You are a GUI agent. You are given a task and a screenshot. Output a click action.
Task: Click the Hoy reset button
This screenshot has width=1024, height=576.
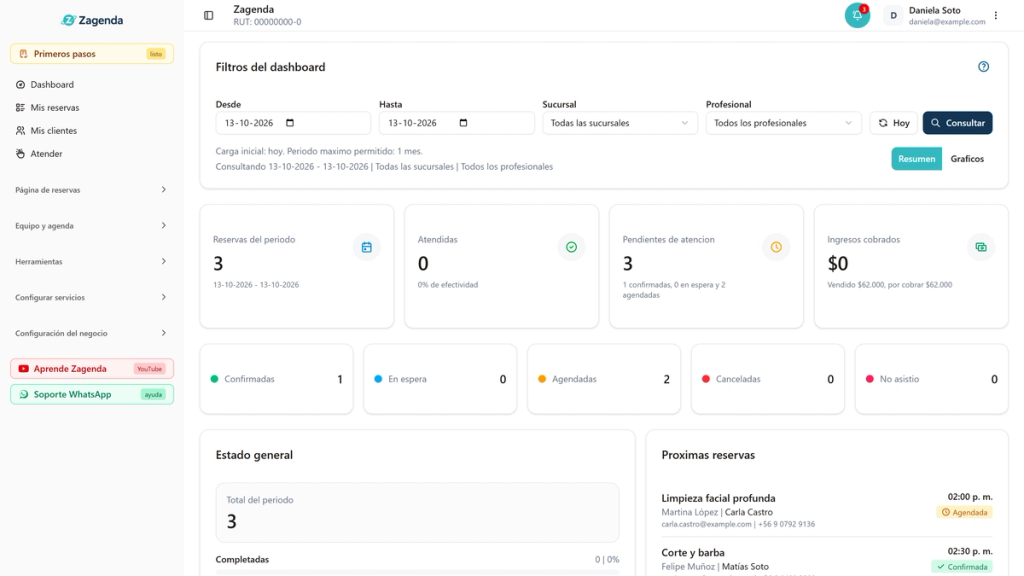click(x=893, y=123)
